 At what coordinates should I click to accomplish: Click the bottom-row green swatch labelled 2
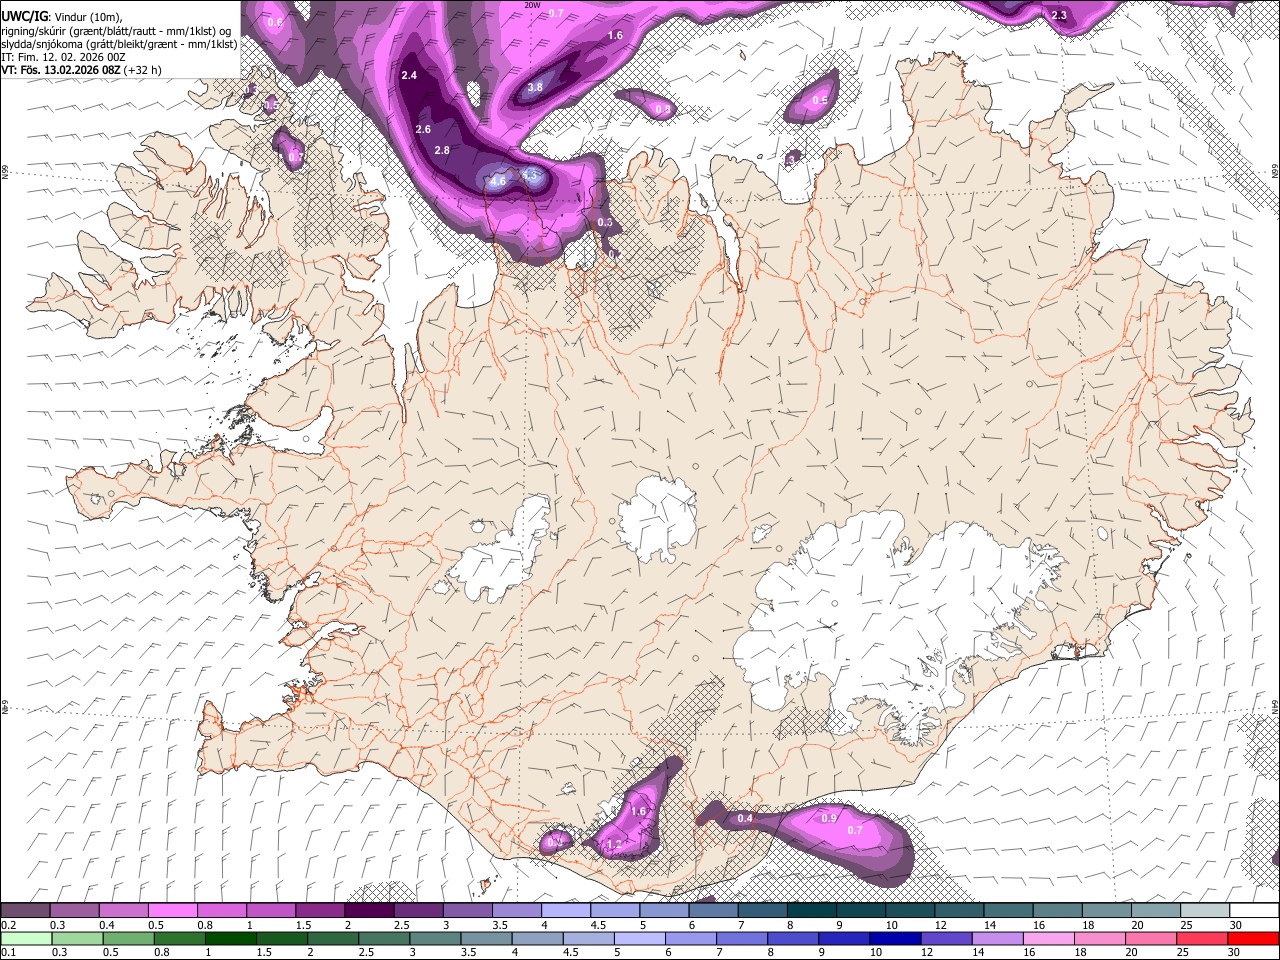[333, 938]
